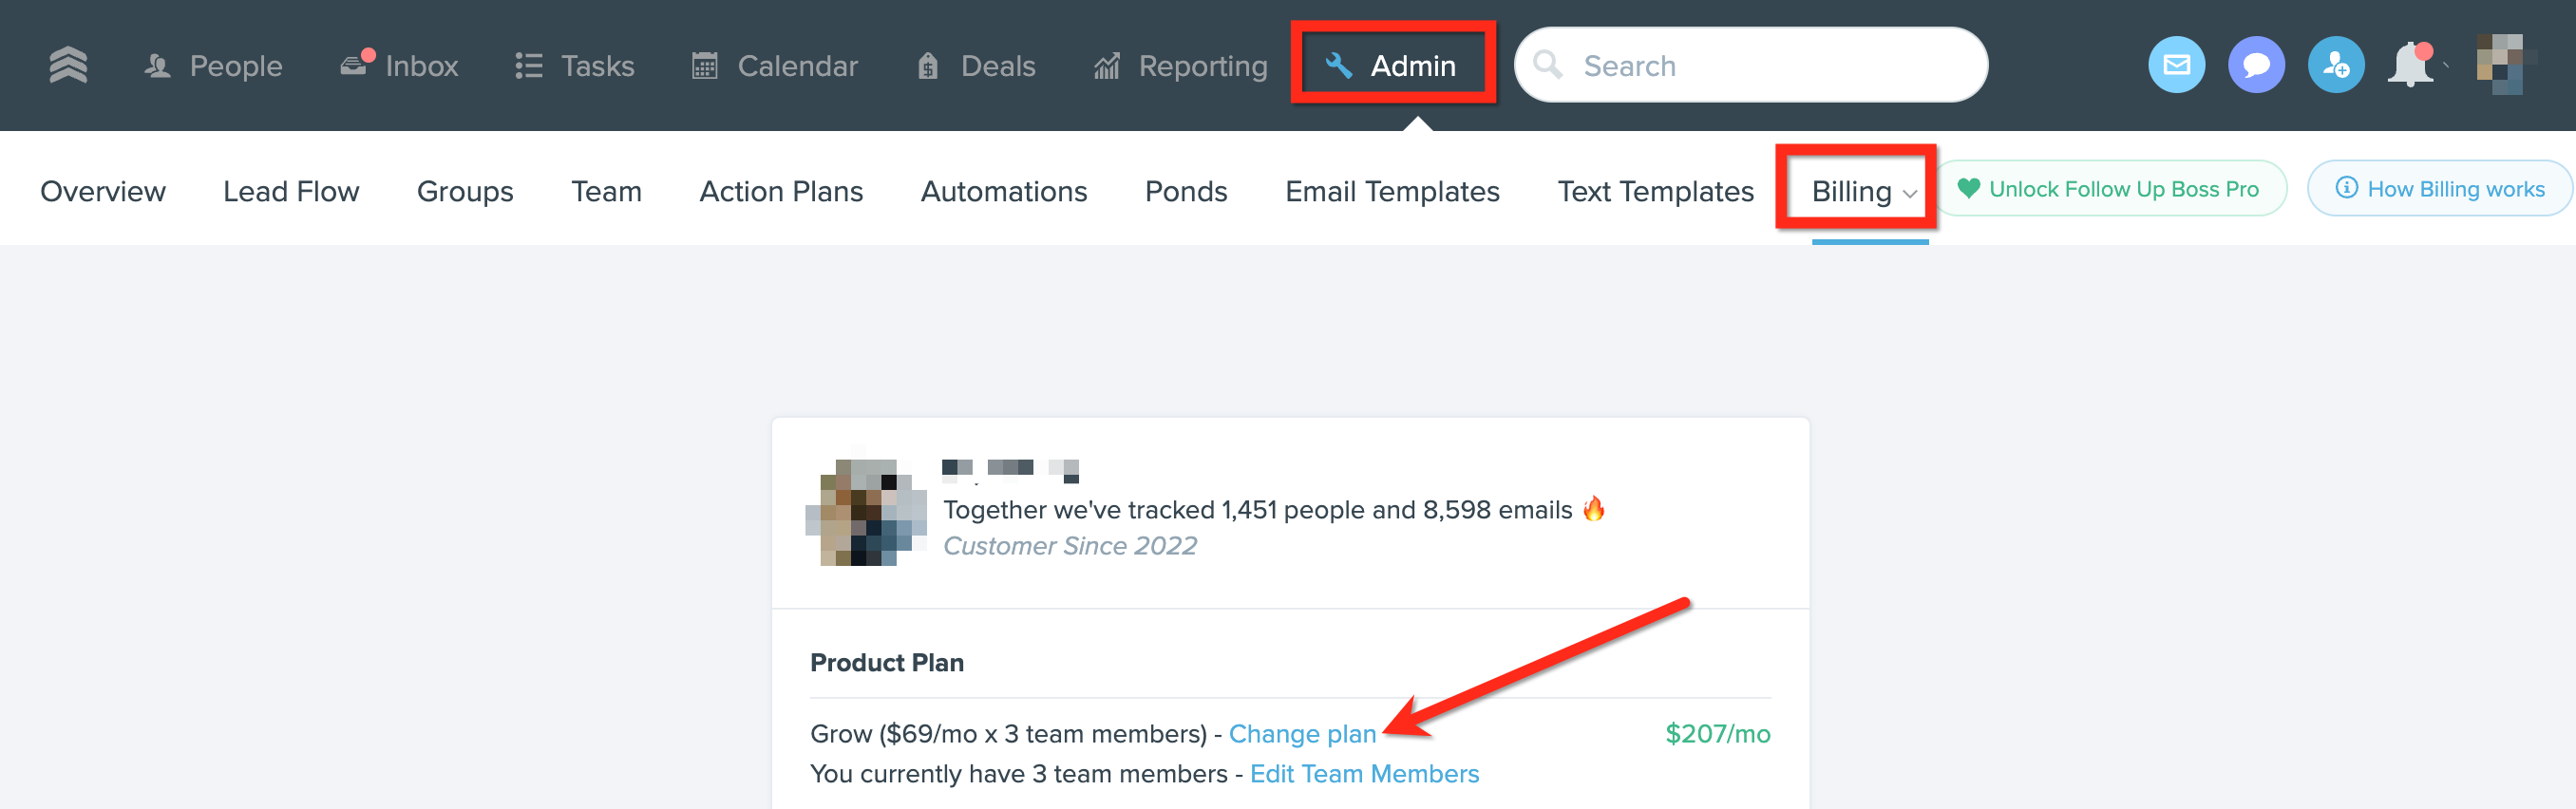The image size is (2576, 809).
Task: Click the How Billing works button
Action: click(x=2440, y=189)
